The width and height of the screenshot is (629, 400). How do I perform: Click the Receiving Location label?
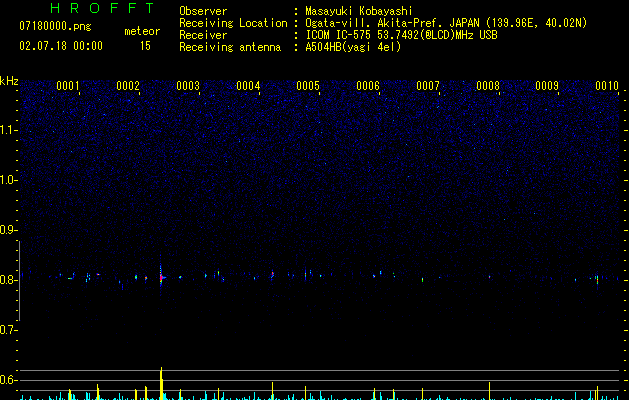(x=233, y=23)
